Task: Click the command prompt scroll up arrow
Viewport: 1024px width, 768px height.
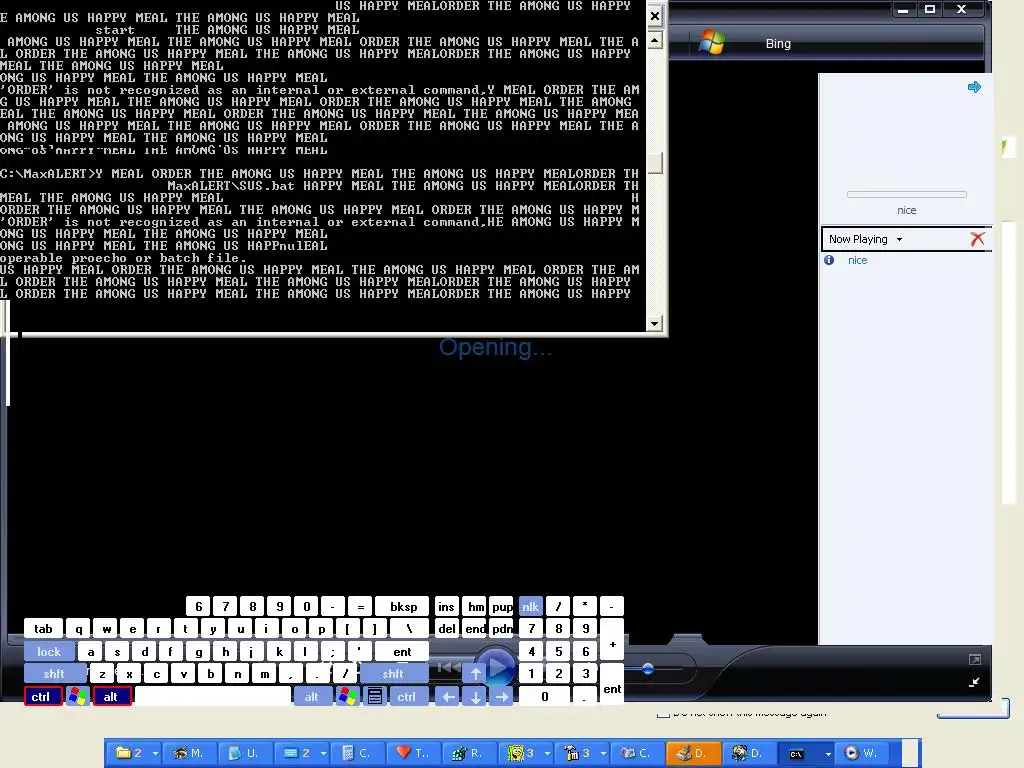Action: tap(655, 40)
